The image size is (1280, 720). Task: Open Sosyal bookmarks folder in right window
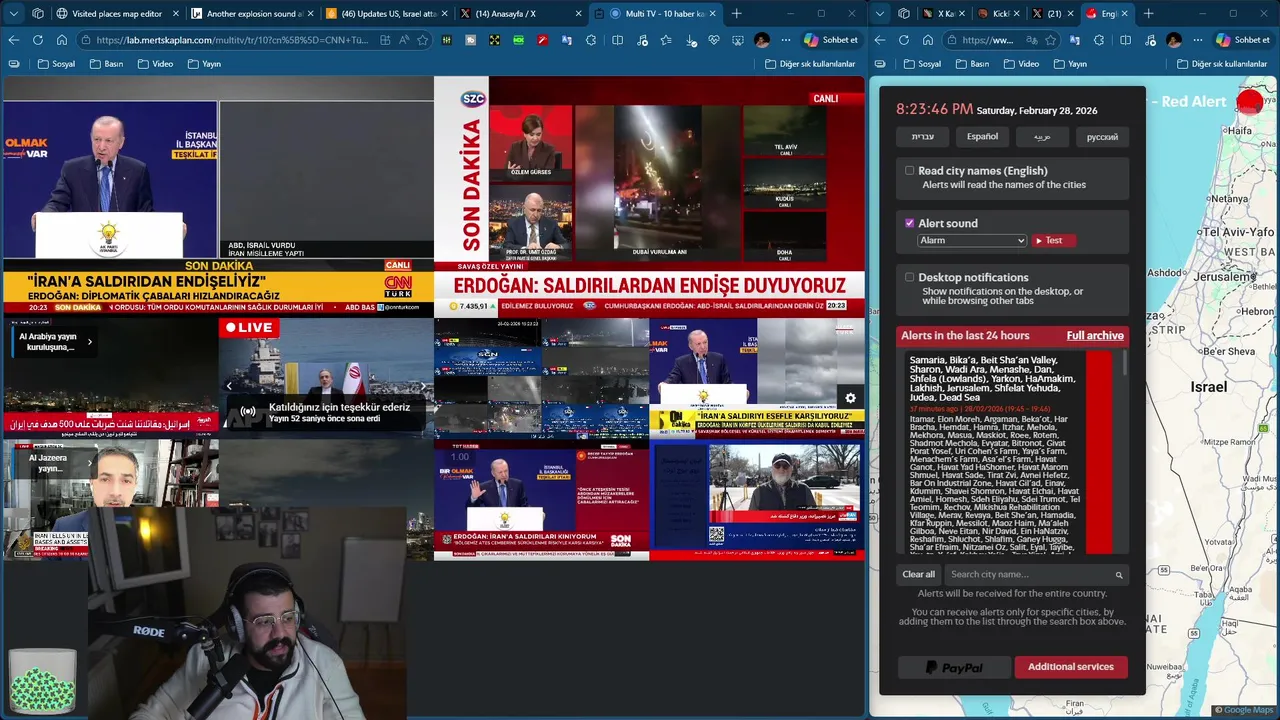pyautogui.click(x=921, y=64)
